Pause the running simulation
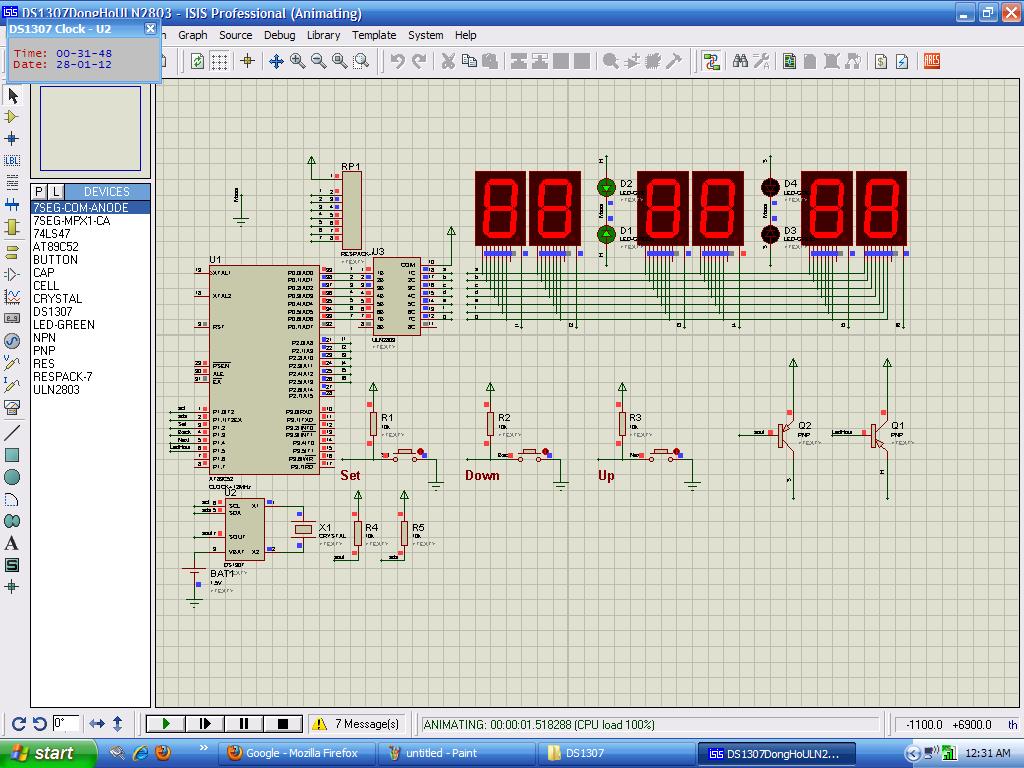Image resolution: width=1024 pixels, height=768 pixels. tap(243, 723)
